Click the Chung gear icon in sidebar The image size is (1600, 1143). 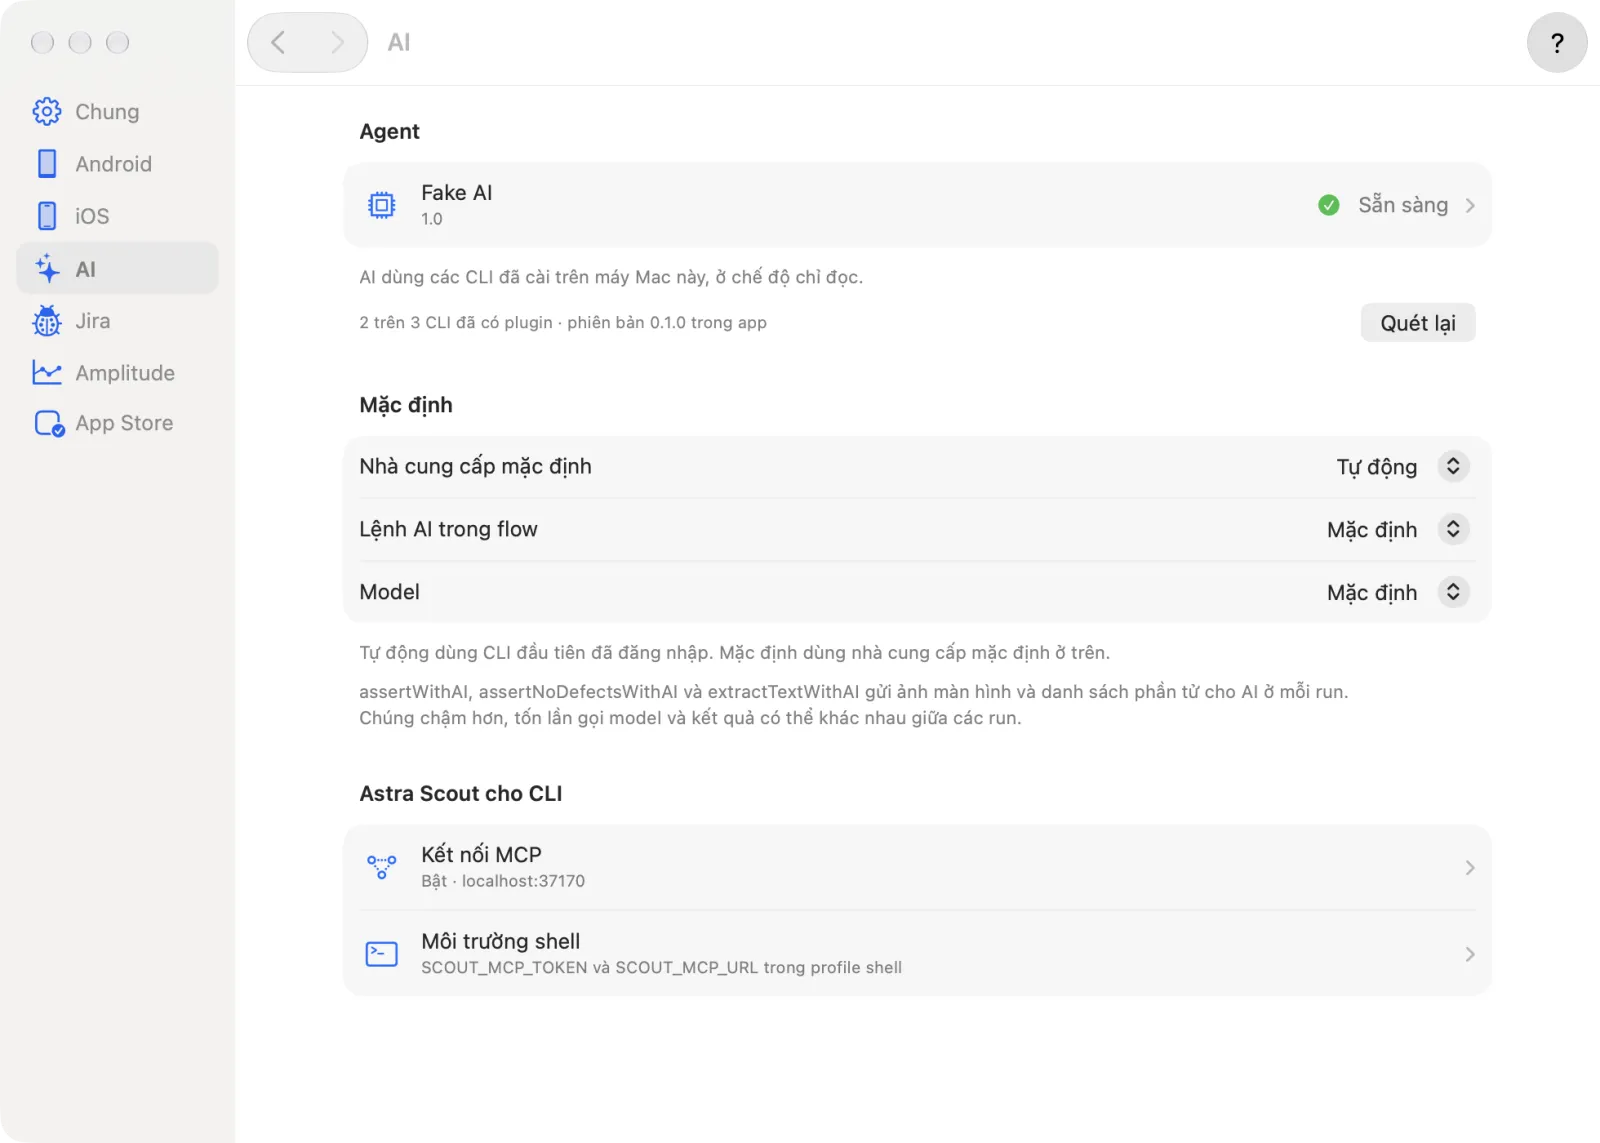[47, 112]
